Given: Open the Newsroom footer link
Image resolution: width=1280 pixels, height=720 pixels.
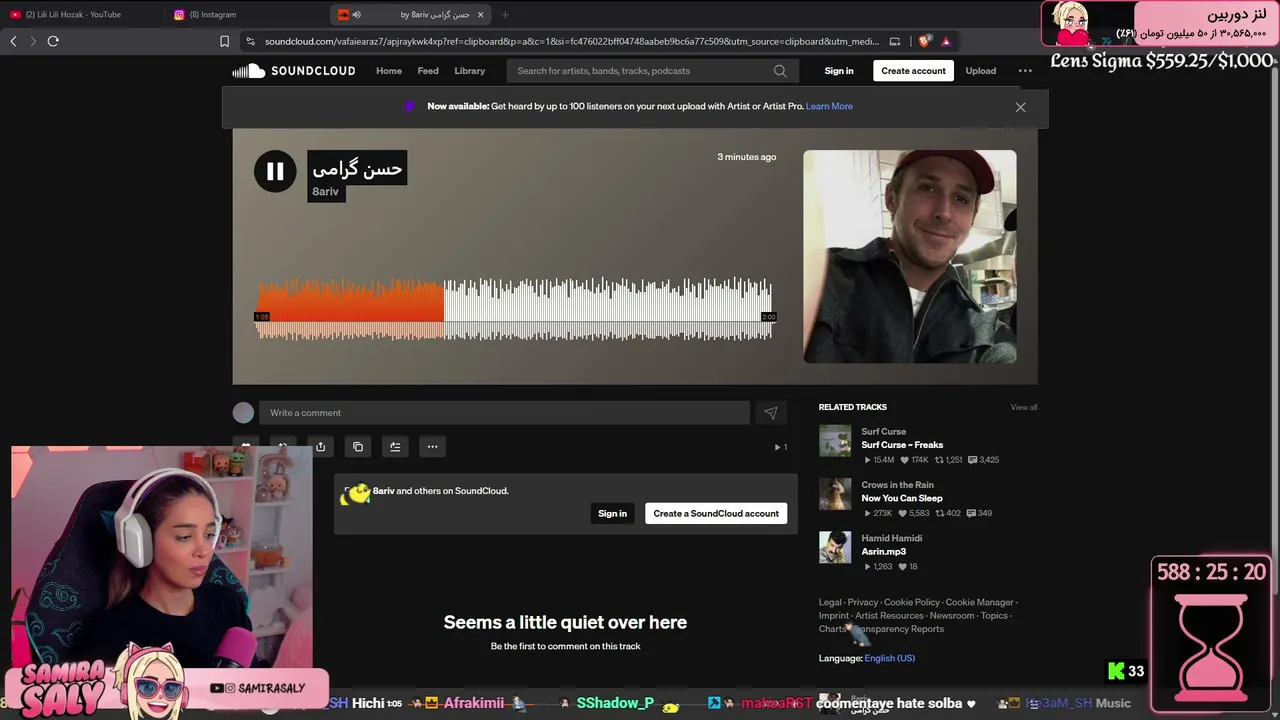Looking at the screenshot, I should (x=952, y=616).
